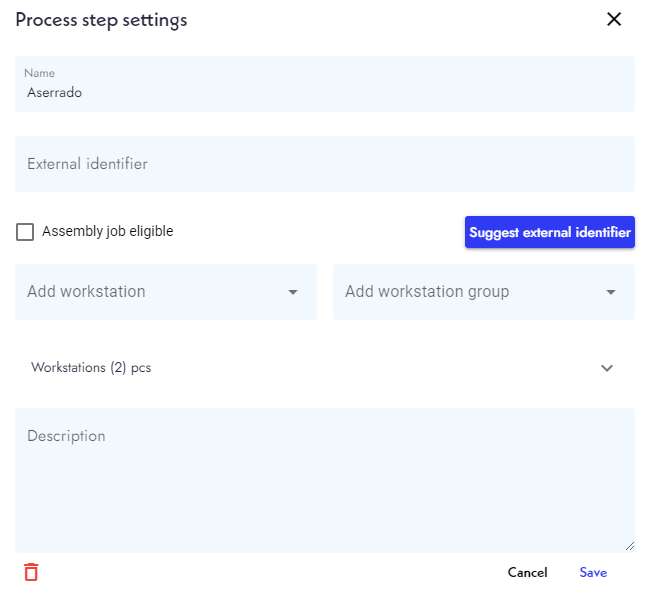Close the Process step settings dialog
This screenshot has width=649, height=603.
point(614,19)
